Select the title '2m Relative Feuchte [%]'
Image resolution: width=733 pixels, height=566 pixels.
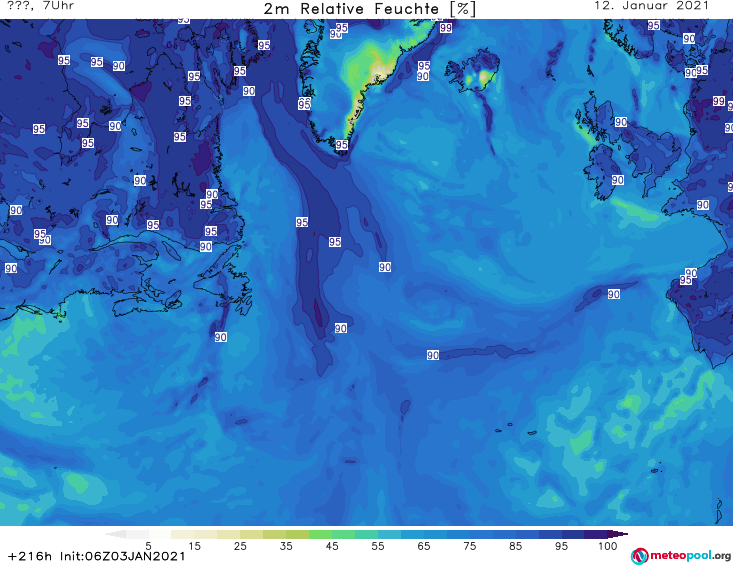click(370, 9)
